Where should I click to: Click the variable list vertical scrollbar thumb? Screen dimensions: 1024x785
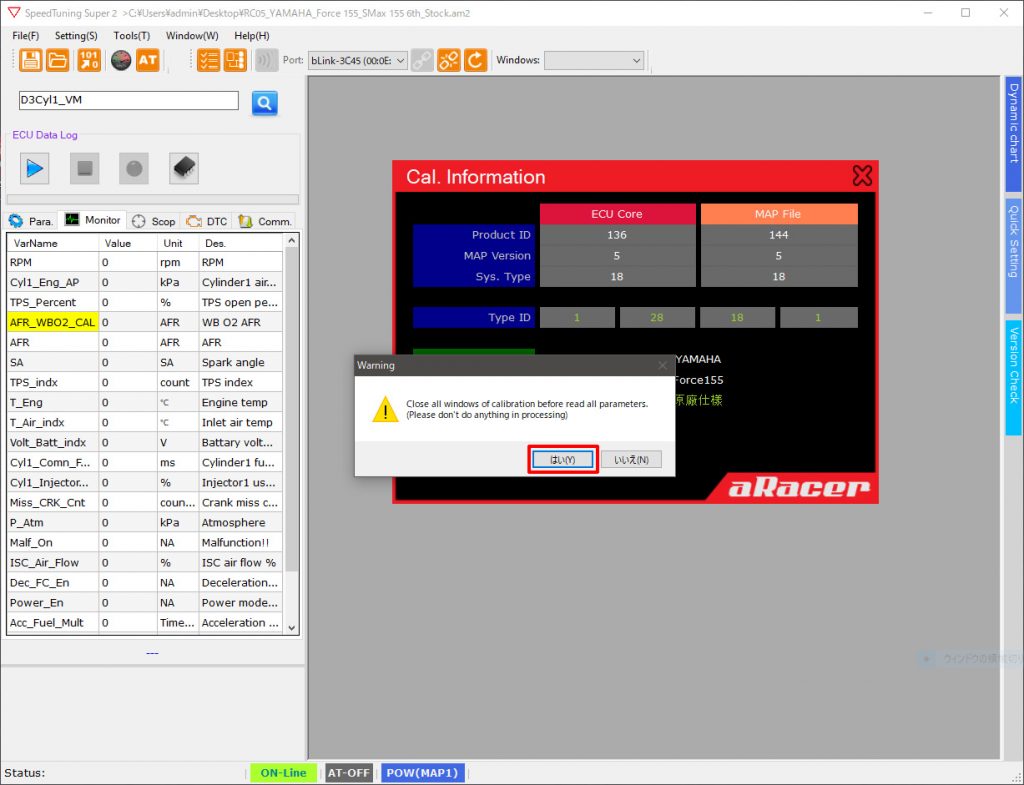point(292,409)
